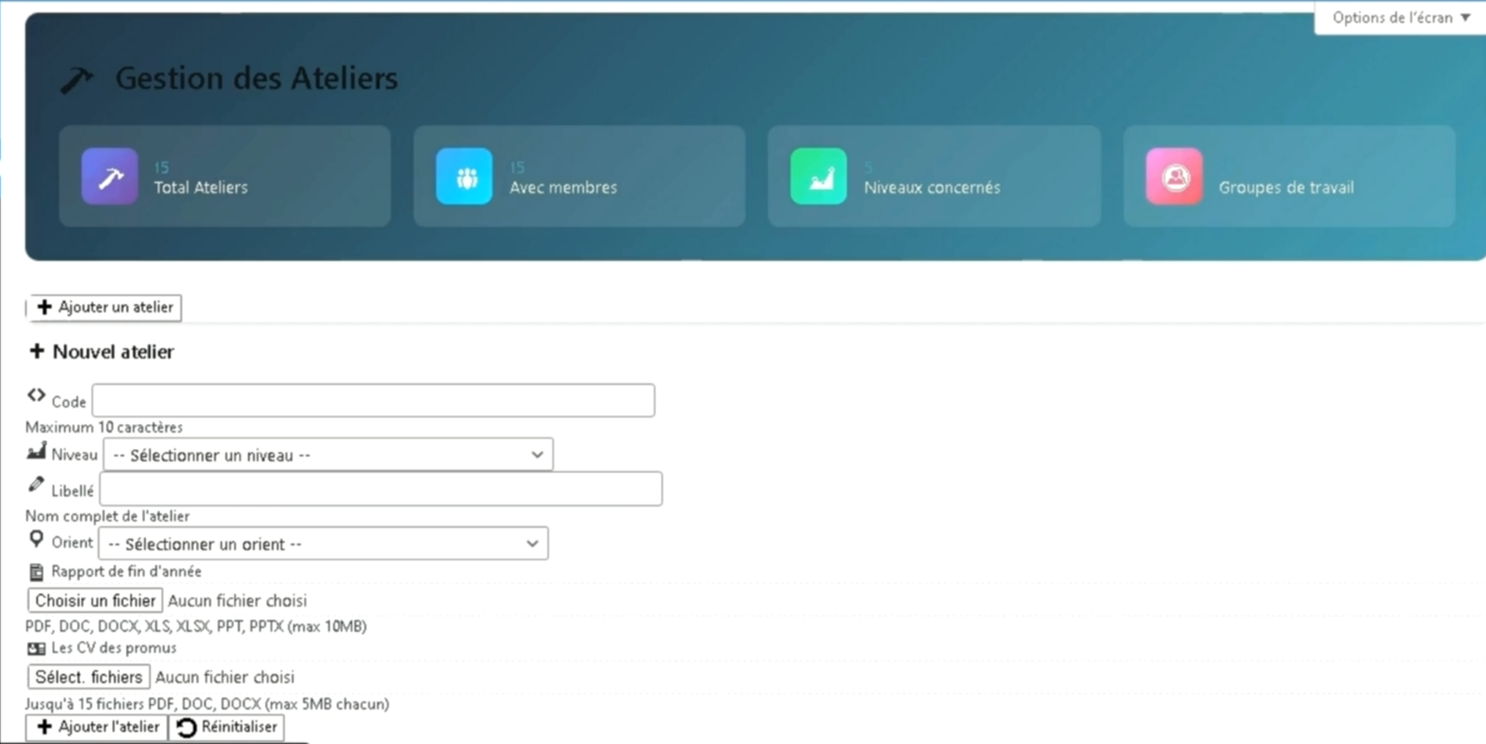Click the location pin icon beside Orient

pos(37,539)
